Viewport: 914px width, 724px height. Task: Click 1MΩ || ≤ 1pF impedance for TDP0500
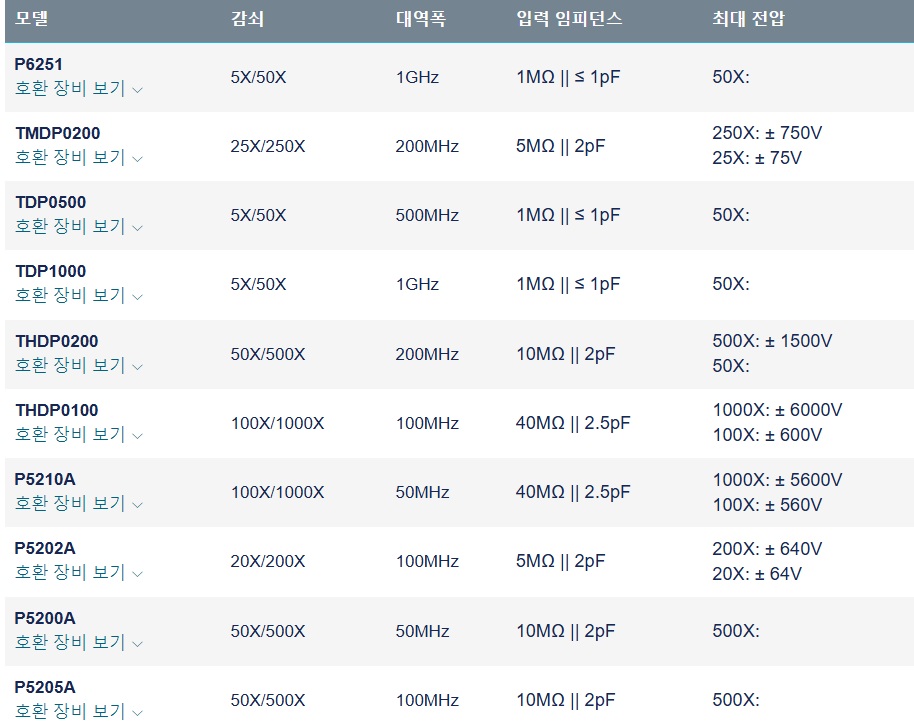(x=568, y=216)
